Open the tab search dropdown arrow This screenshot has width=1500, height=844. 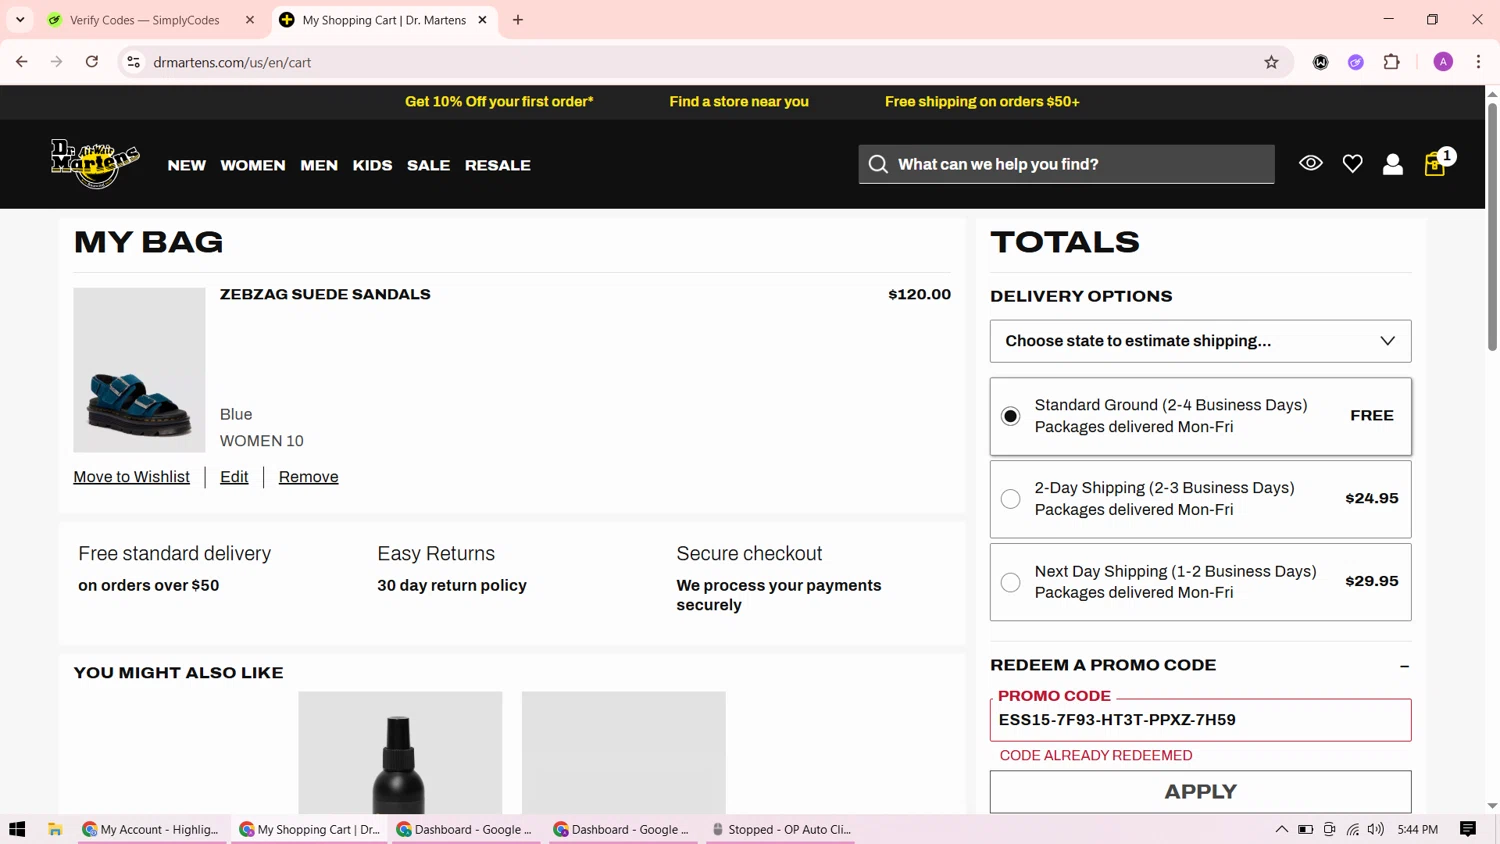[20, 20]
